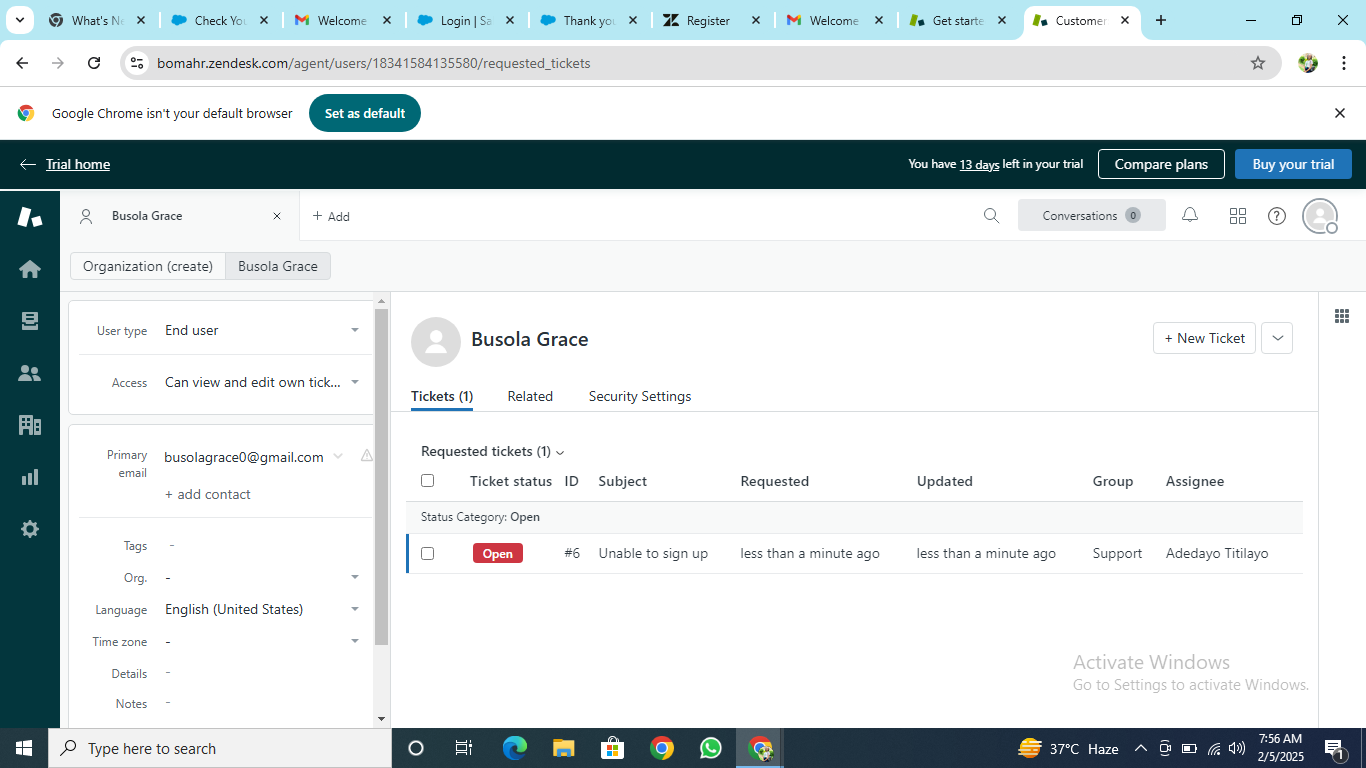Switch to the Register browser tab

click(712, 20)
